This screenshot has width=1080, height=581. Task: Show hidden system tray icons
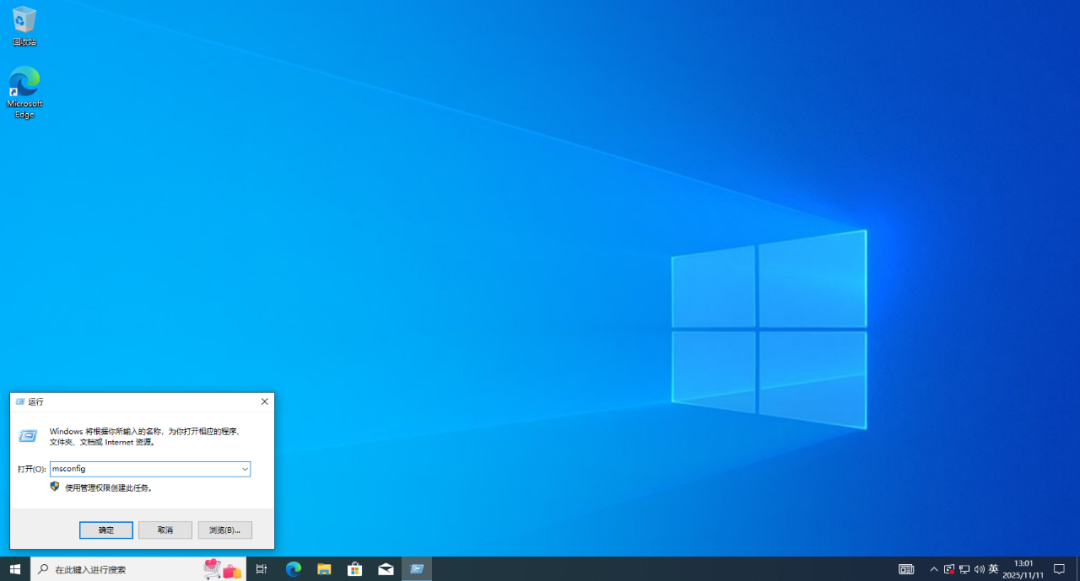(934, 569)
